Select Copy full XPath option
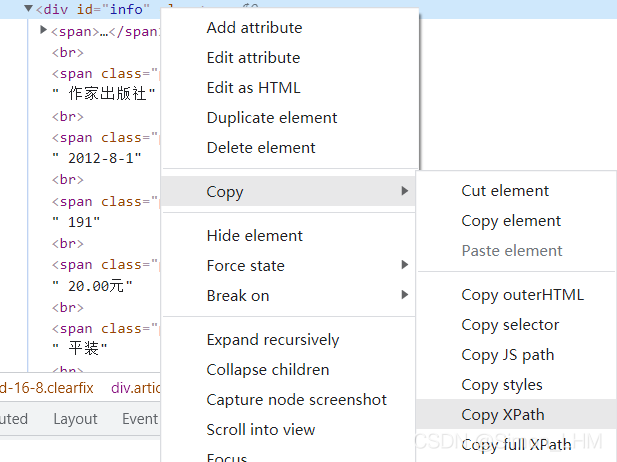Screen dimensions: 617x462 (516, 445)
